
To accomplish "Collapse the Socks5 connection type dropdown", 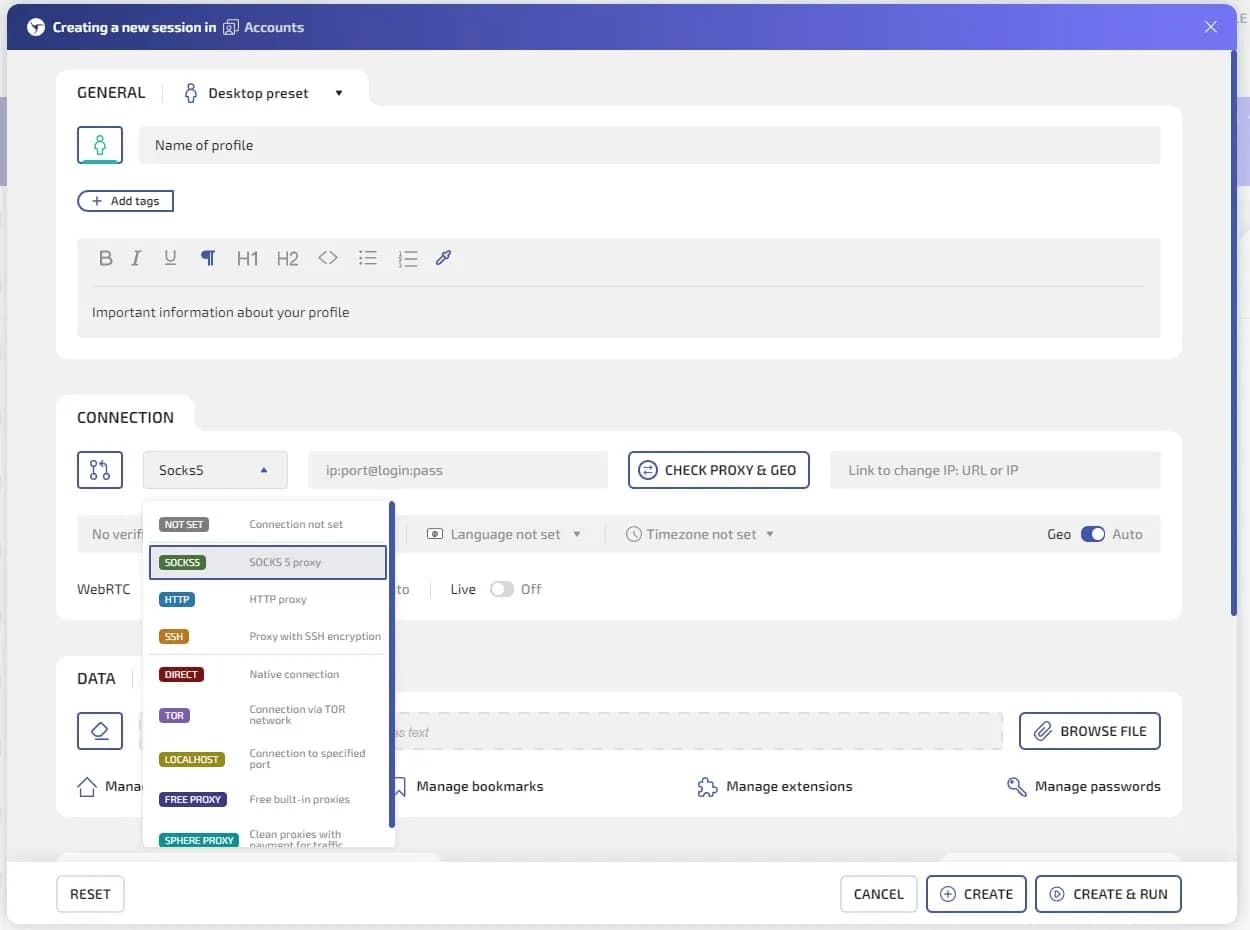I will click(x=215, y=470).
